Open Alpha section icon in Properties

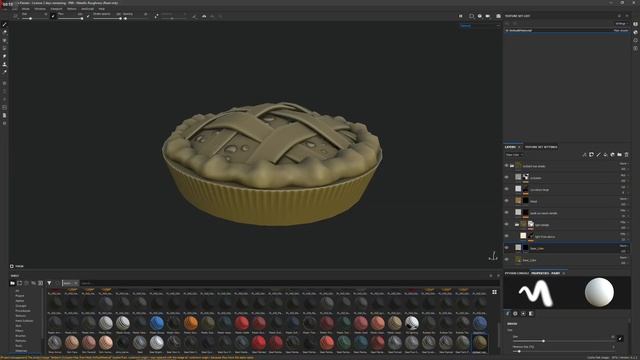pyautogui.click(x=516, y=313)
